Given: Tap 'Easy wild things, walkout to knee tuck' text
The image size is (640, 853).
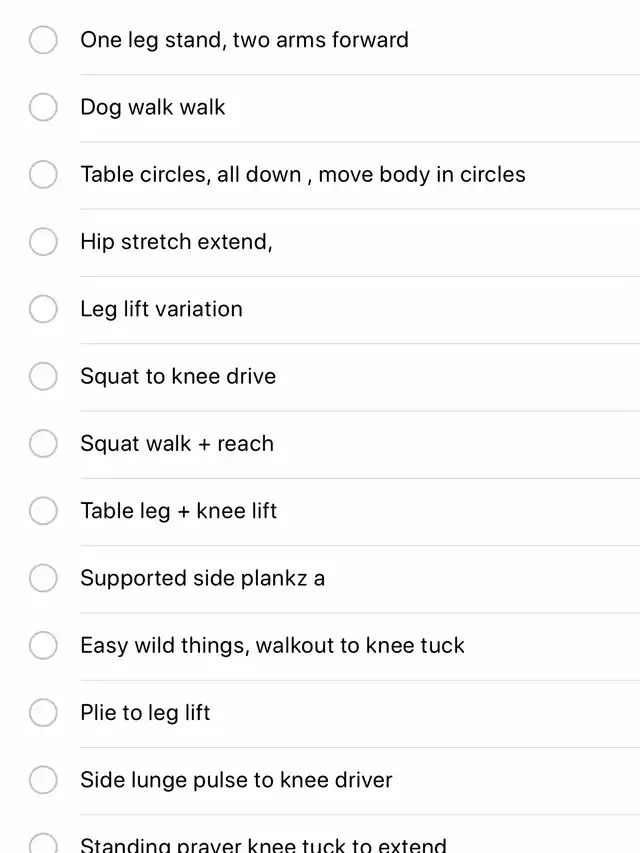Looking at the screenshot, I should click(x=272, y=646).
